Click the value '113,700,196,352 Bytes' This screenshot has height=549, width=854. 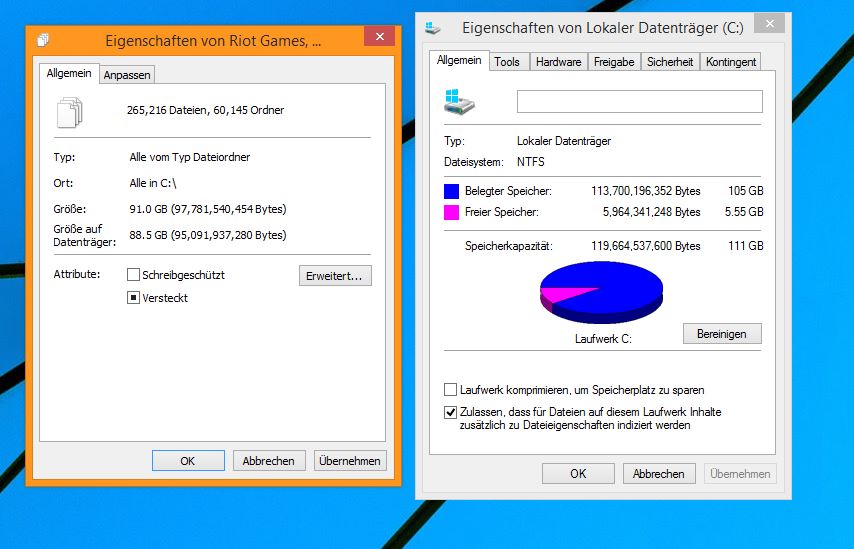645,191
